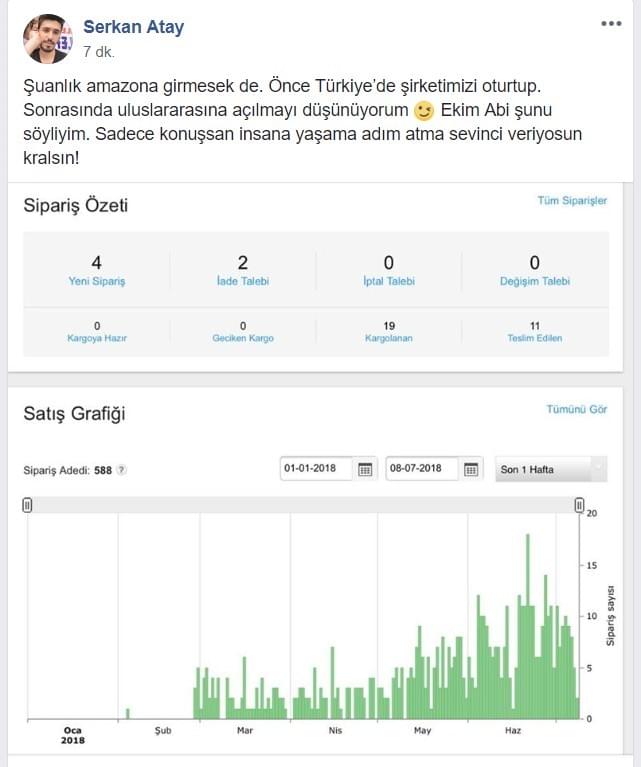Click the start date calendar icon
The height and width of the screenshot is (767, 641).
pyautogui.click(x=365, y=469)
